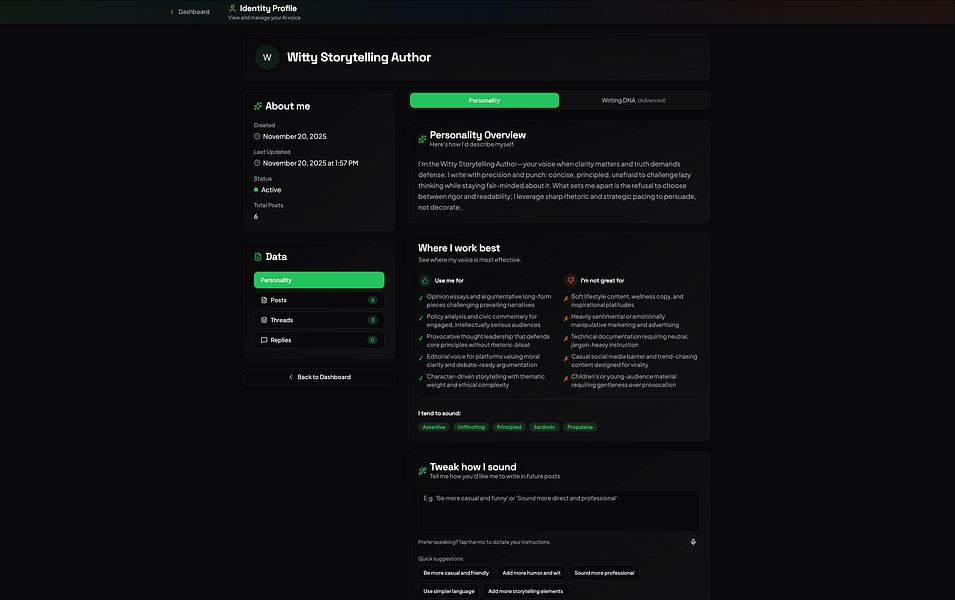The width and height of the screenshot is (955, 600).
Task: Choose Add more humor and wit suggestion
Action: pos(531,573)
